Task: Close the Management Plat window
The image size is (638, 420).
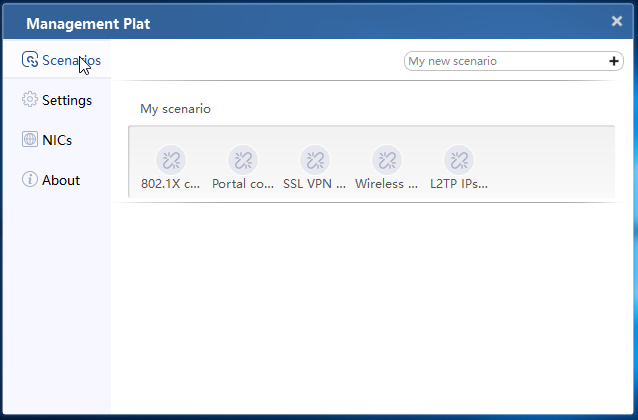Action: pyautogui.click(x=617, y=21)
